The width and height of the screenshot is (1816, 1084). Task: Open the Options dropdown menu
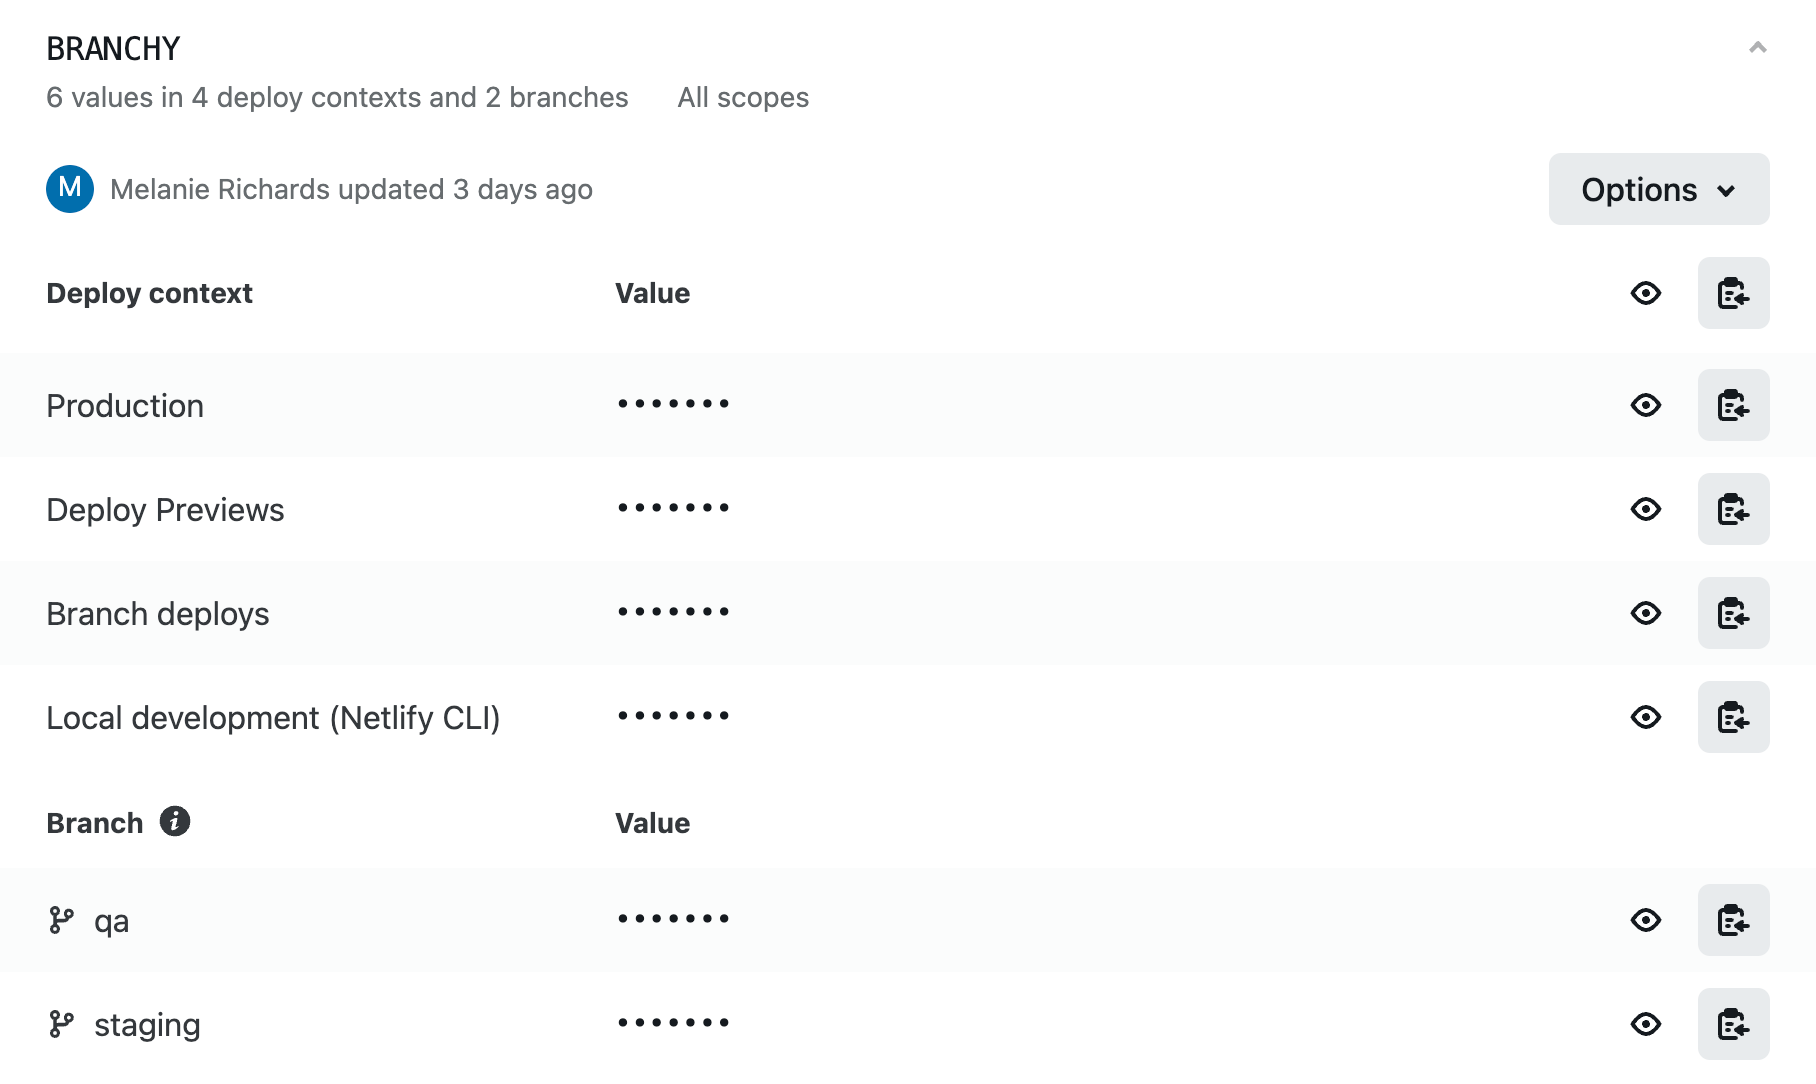click(1659, 189)
